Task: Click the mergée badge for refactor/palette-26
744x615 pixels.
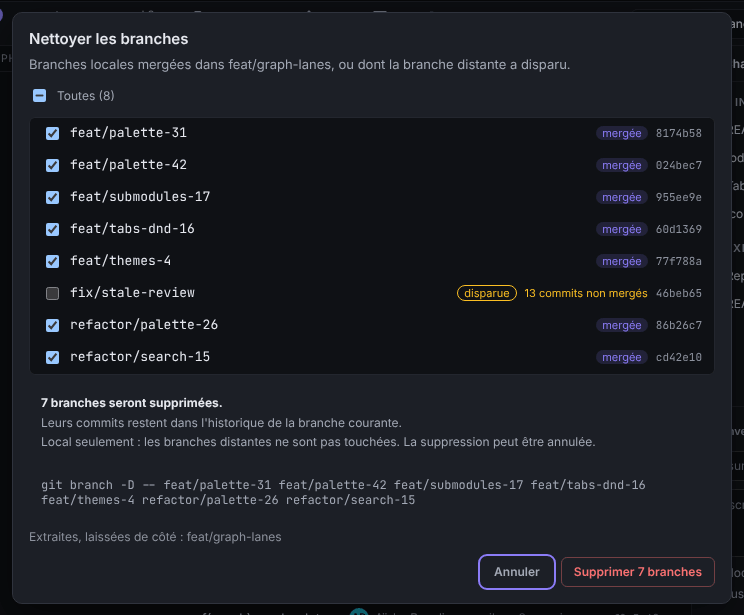Action: pos(622,326)
